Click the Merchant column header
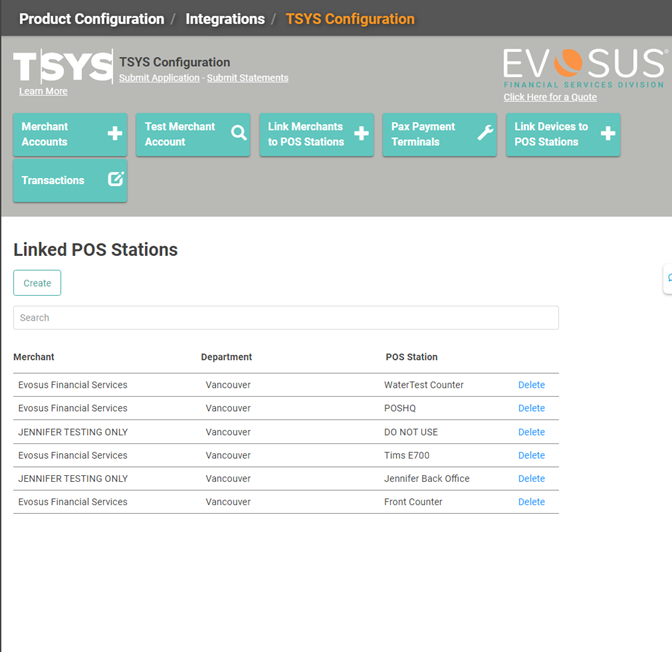The height and width of the screenshot is (652, 672). point(34,357)
